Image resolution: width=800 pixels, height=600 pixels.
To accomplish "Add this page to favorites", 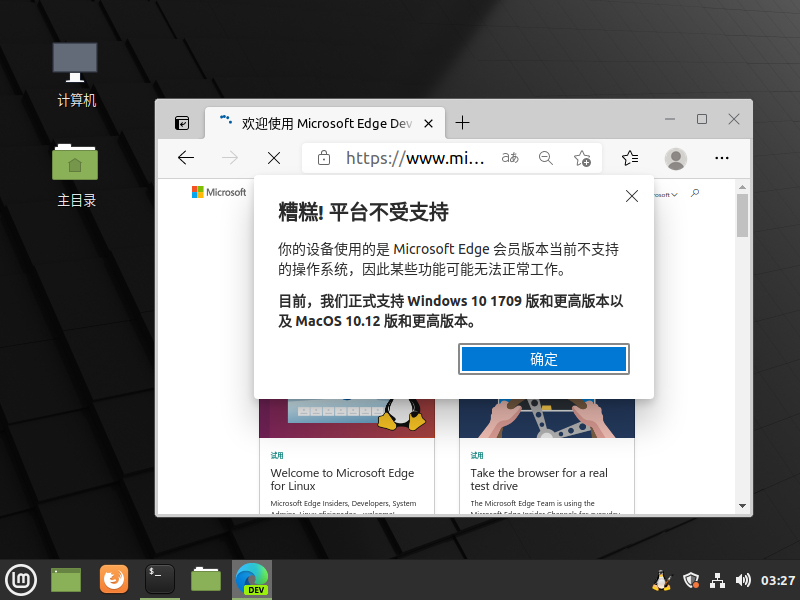I will tap(582, 158).
